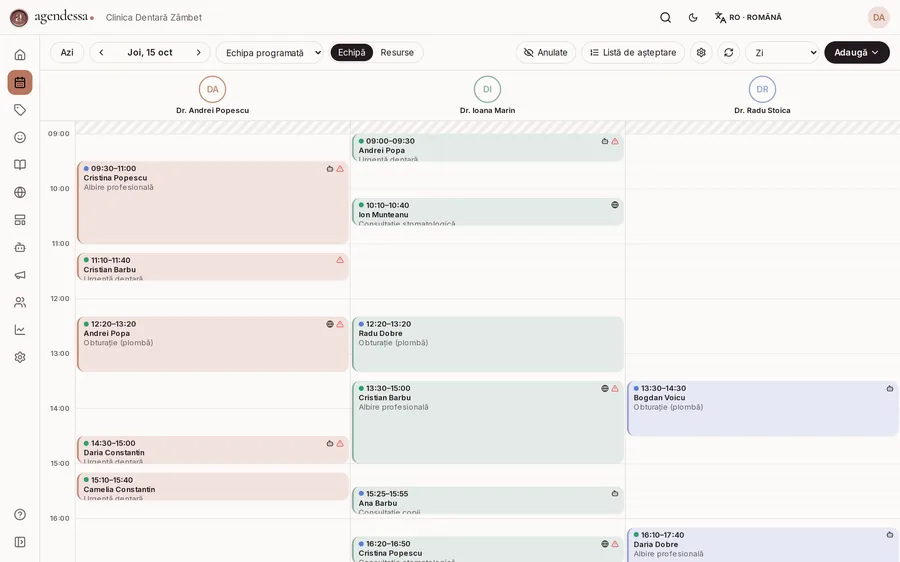Open the robot icon in the sidebar
Viewport: 900px width, 562px height.
[20, 247]
